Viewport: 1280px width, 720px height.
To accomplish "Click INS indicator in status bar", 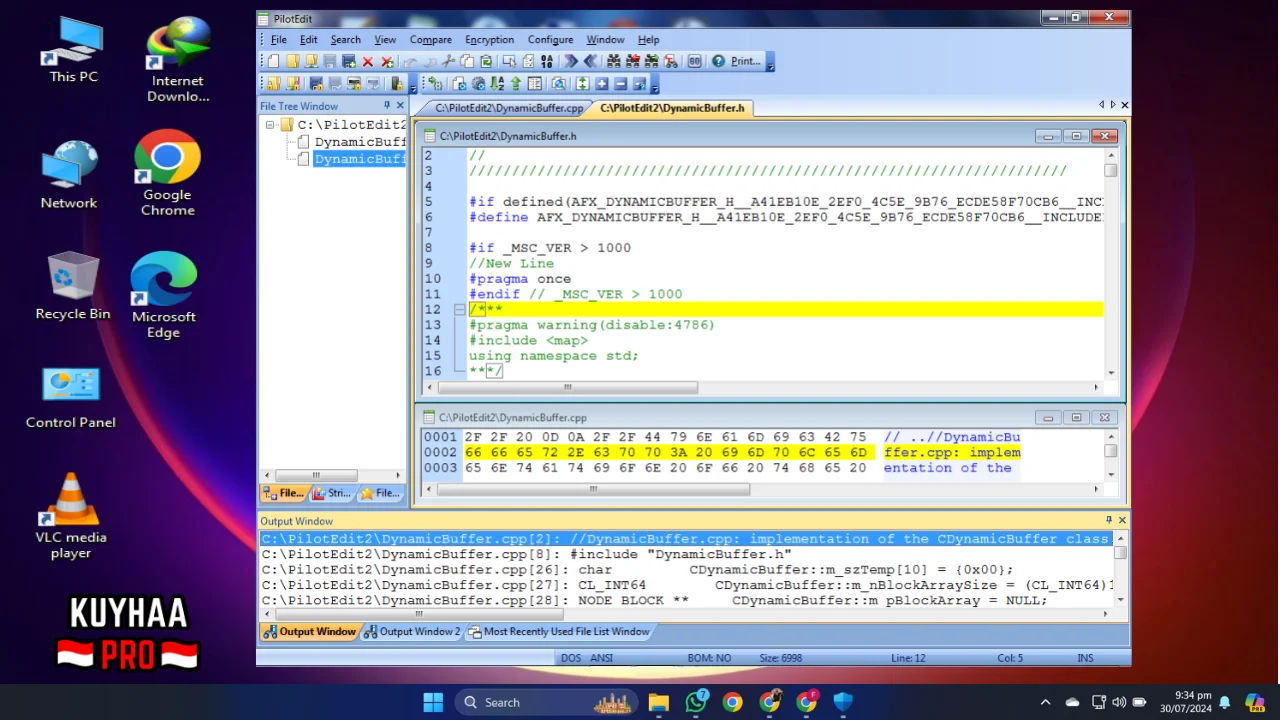I will 1085,658.
